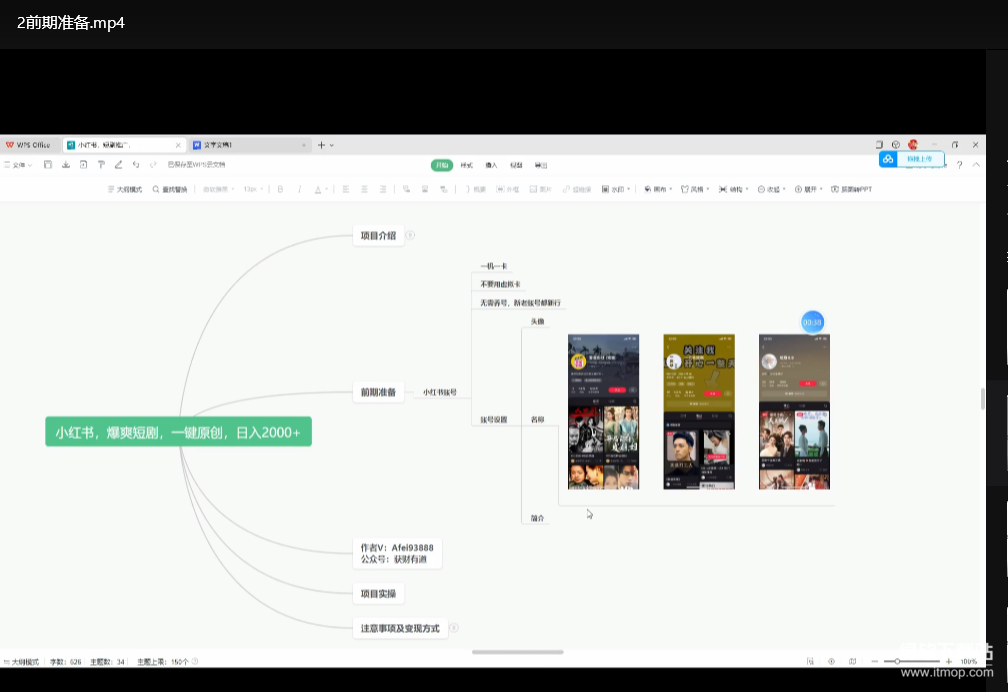
Task: Collapse the ribbon with the chevron
Action: pyautogui.click(x=976, y=165)
